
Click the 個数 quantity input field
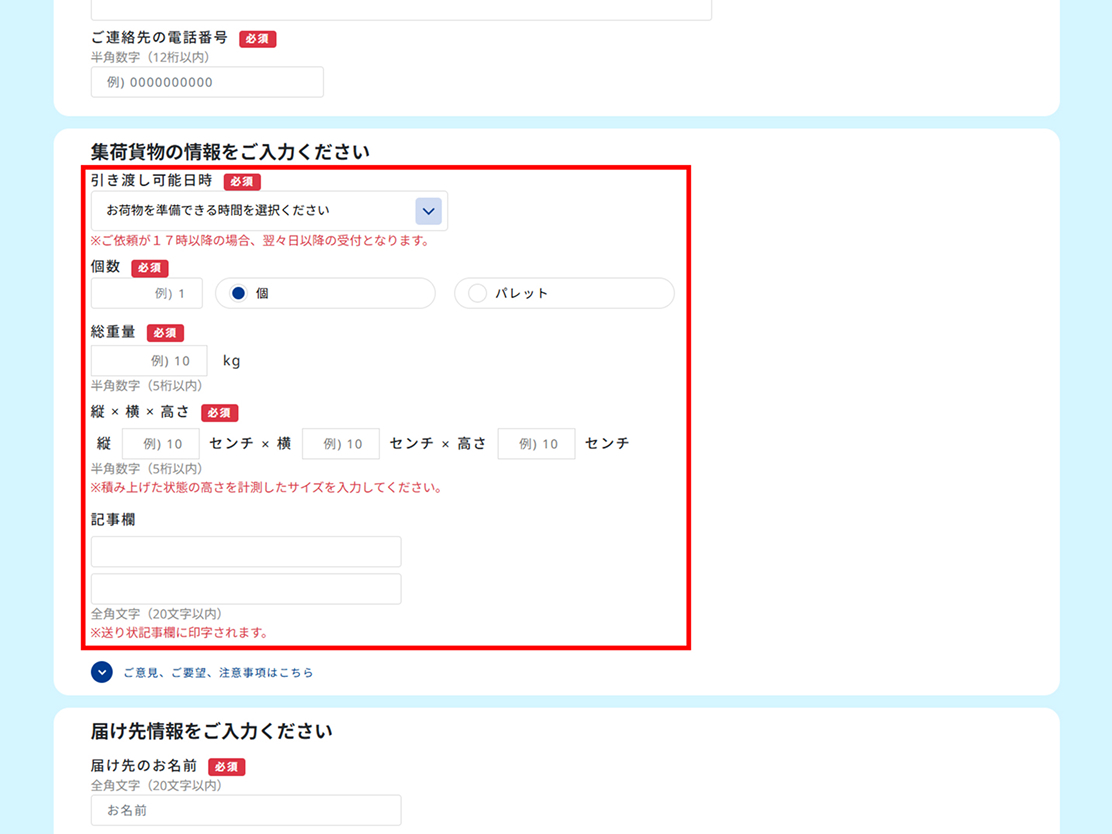(147, 293)
